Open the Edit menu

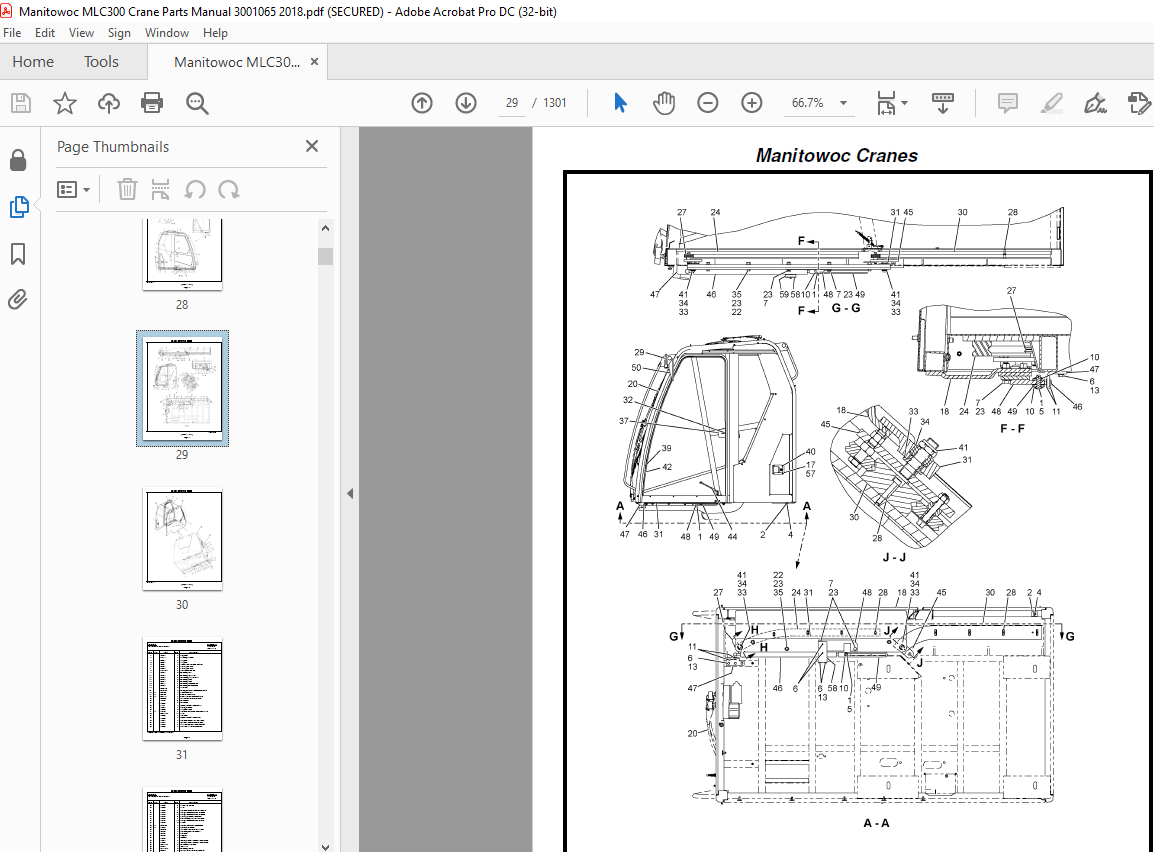coord(45,33)
